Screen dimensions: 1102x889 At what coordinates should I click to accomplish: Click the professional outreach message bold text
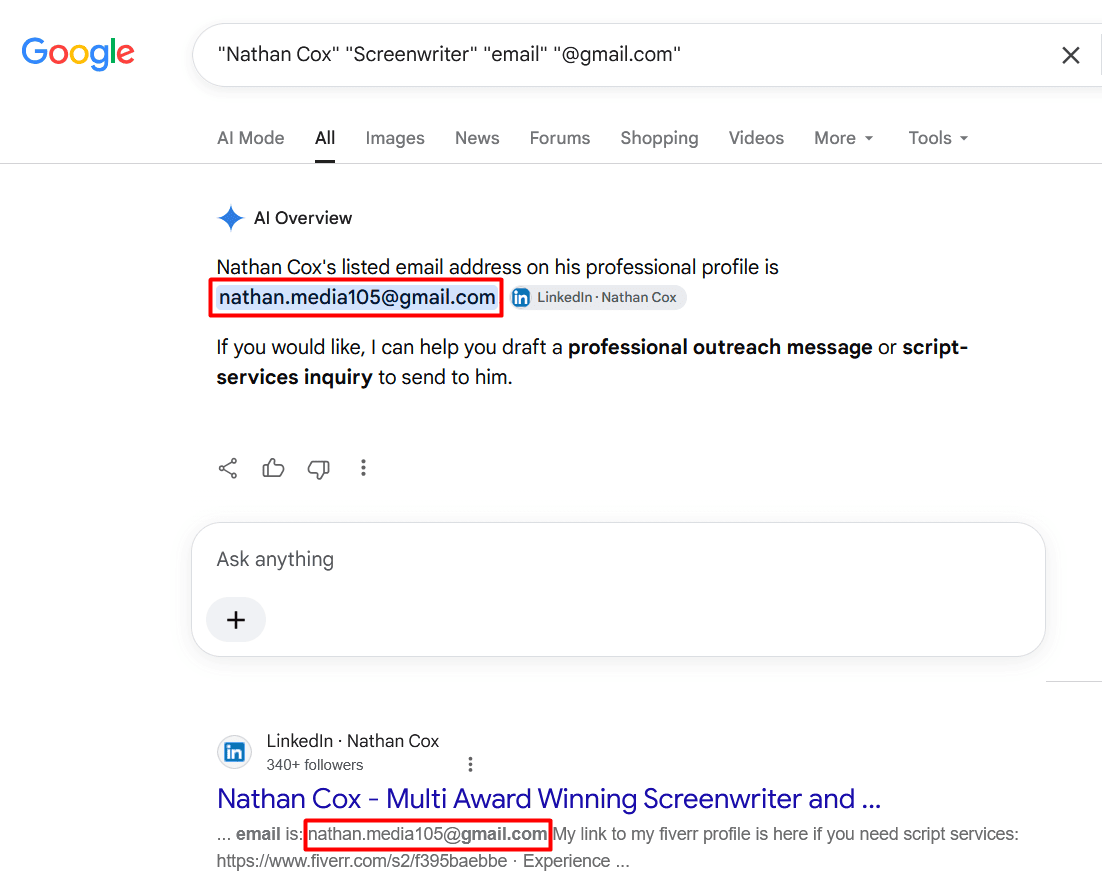click(x=720, y=347)
